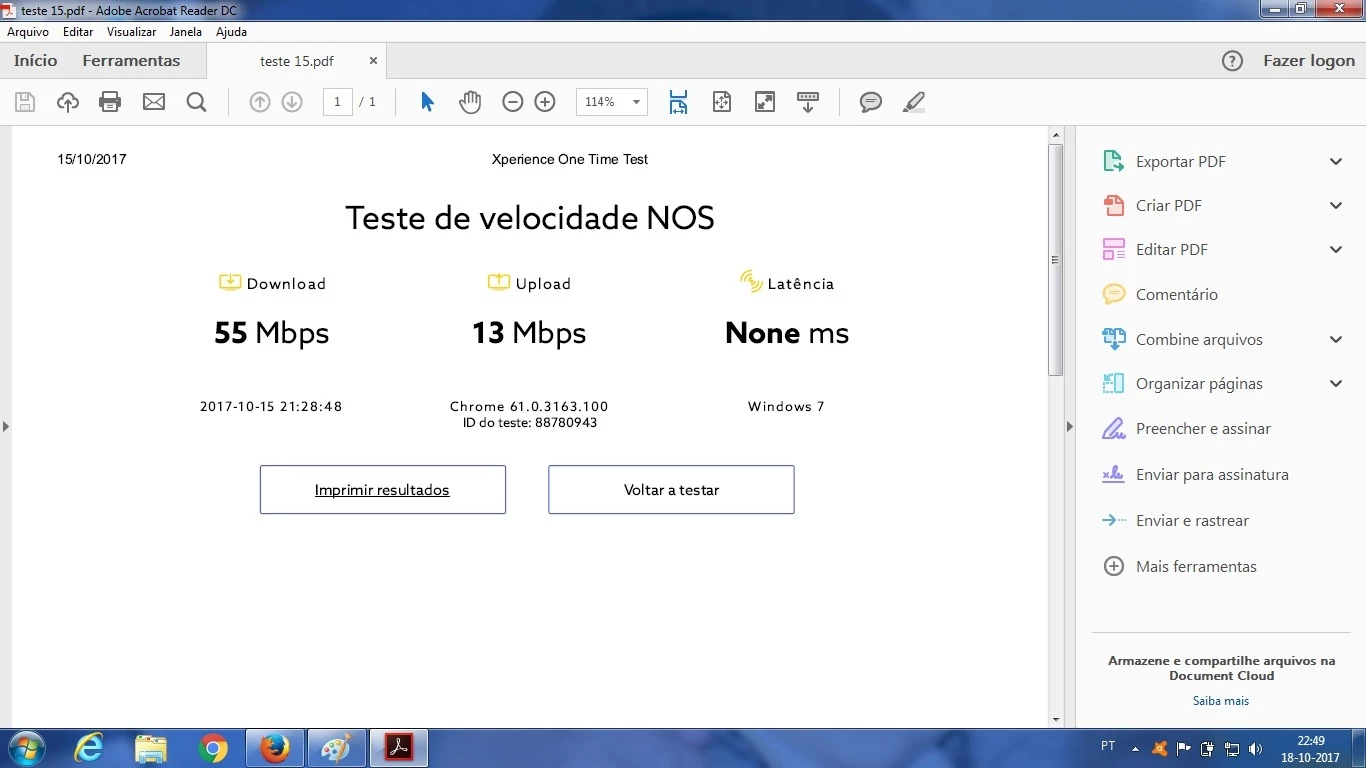Expand the Organizar páginas section

pyautogui.click(x=1335, y=384)
